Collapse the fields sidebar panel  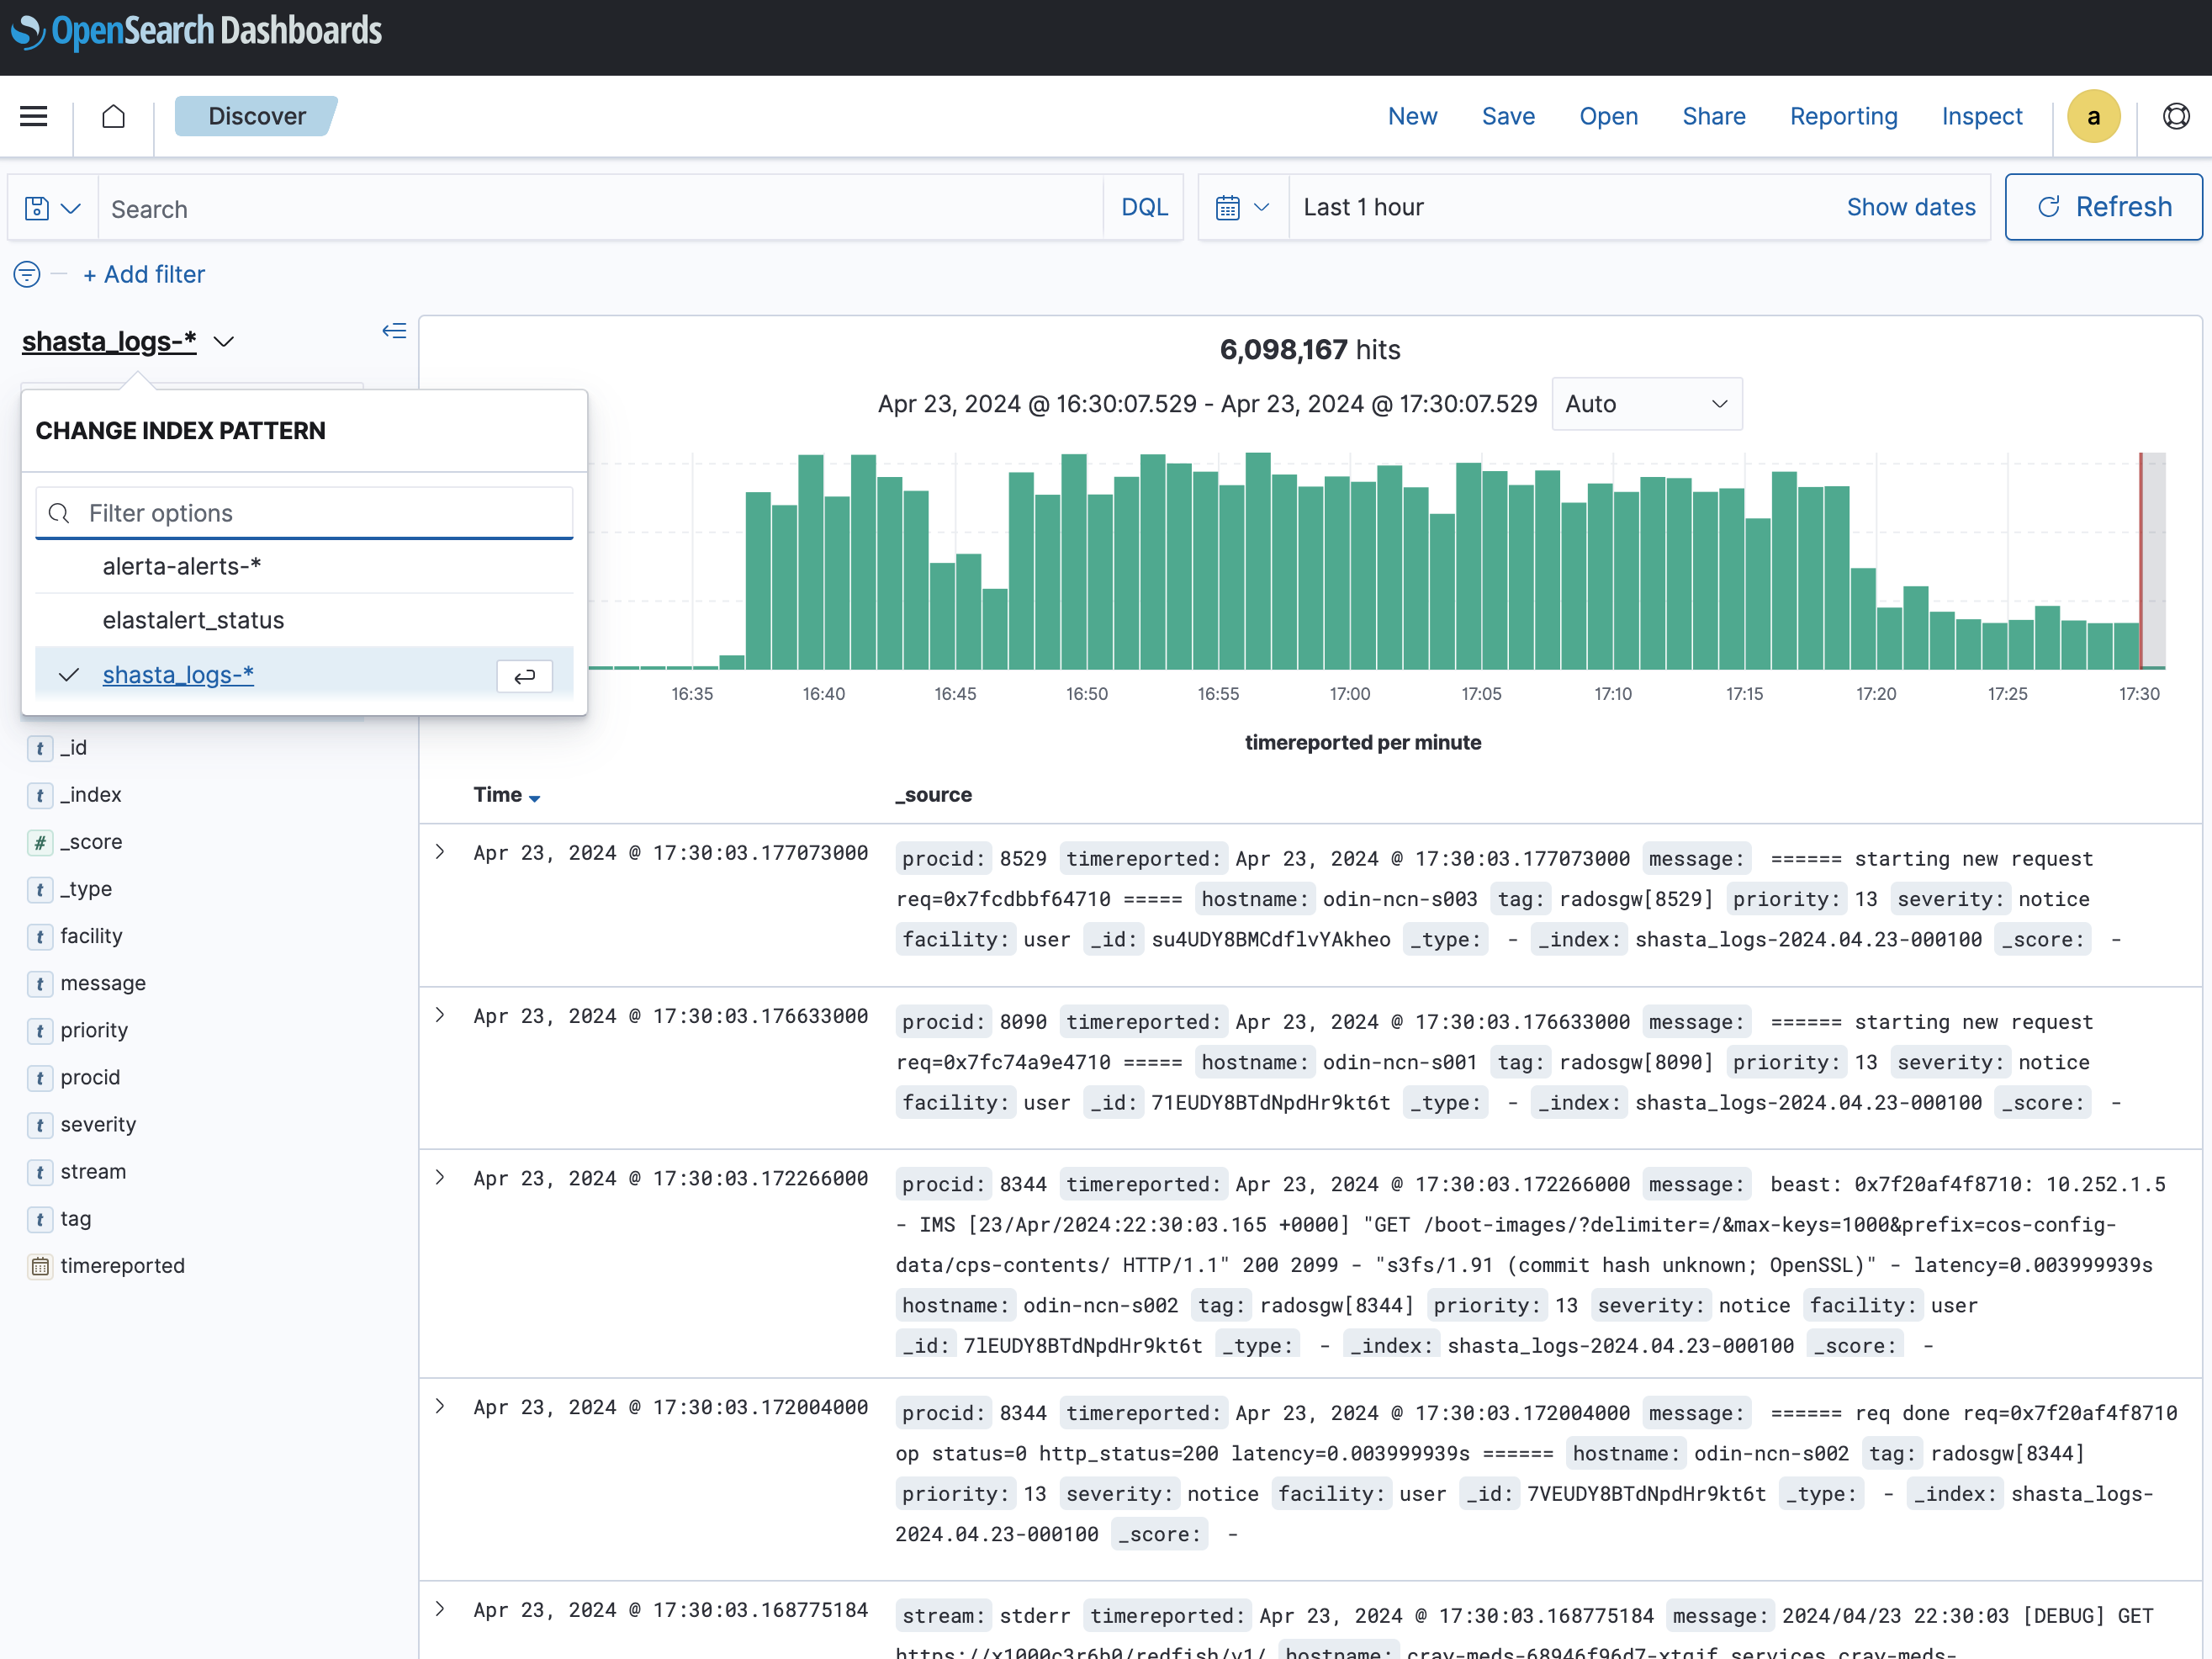point(394,331)
